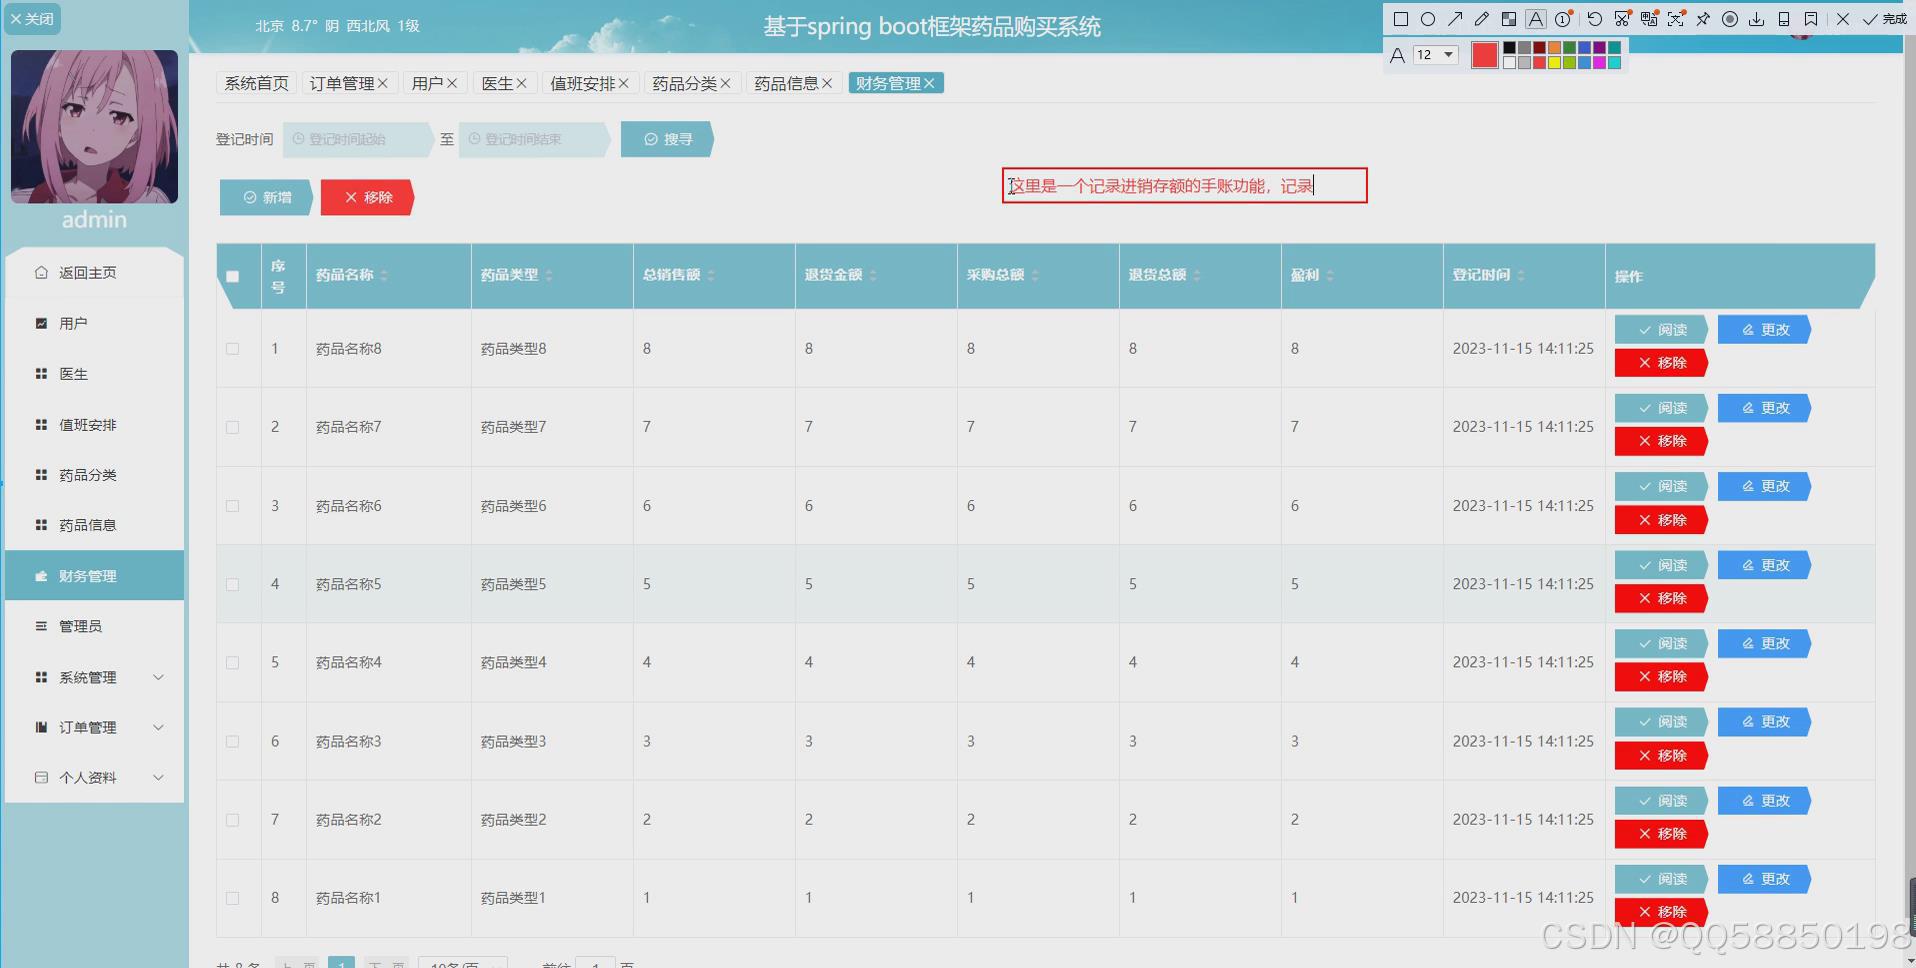Click the 登记时间结束 date input field
Viewport: 1916px width, 968px height.
click(x=534, y=139)
